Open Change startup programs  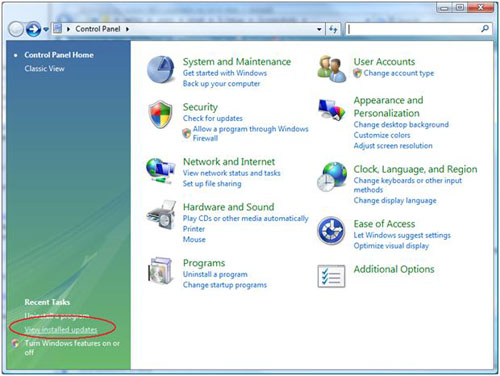[225, 285]
